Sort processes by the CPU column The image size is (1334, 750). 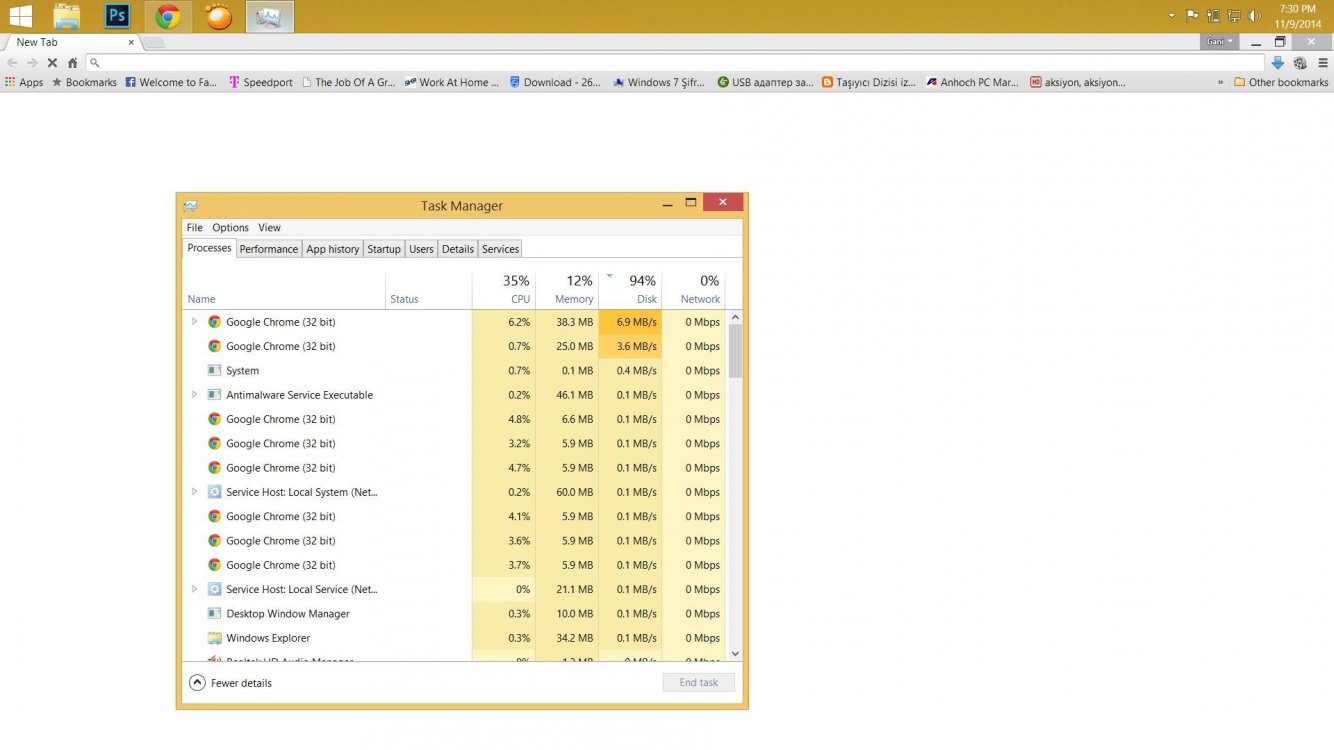[503, 289]
